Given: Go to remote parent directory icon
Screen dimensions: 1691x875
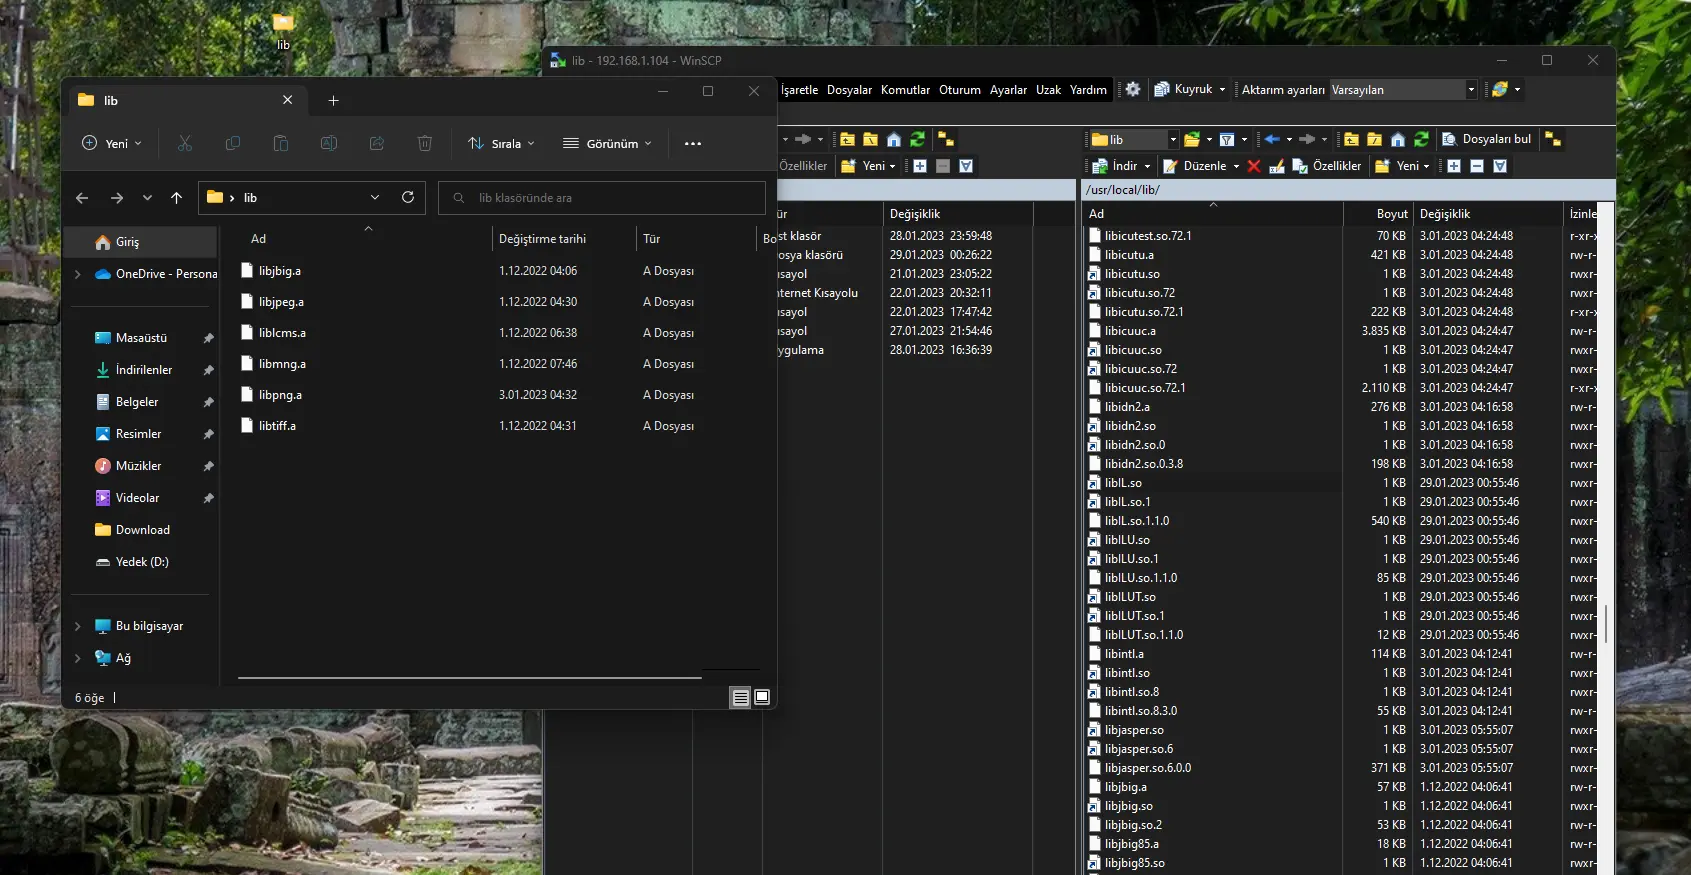Looking at the screenshot, I should point(1351,139).
